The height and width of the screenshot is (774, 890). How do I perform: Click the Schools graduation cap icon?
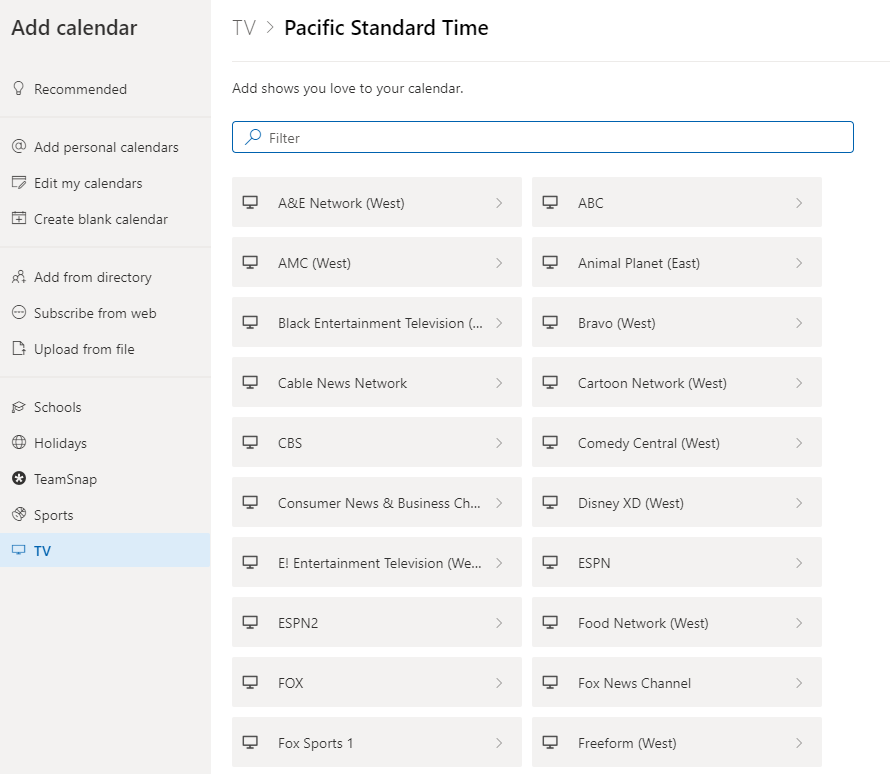(x=18, y=407)
